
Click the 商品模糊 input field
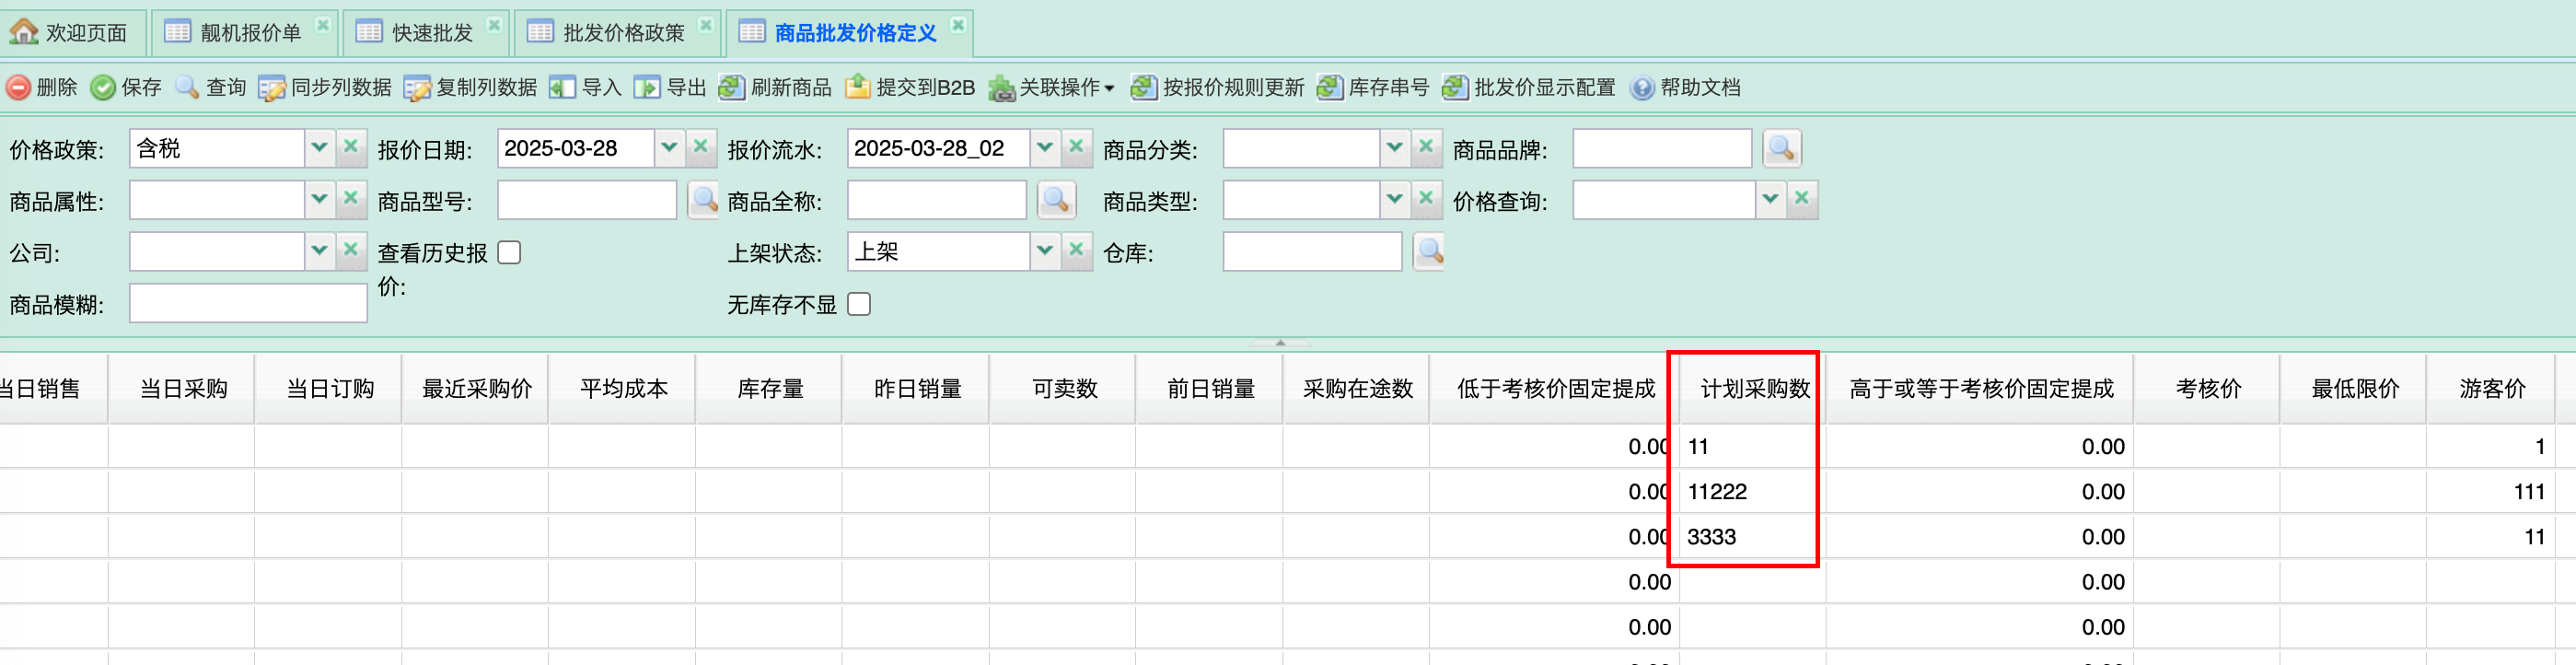248,304
